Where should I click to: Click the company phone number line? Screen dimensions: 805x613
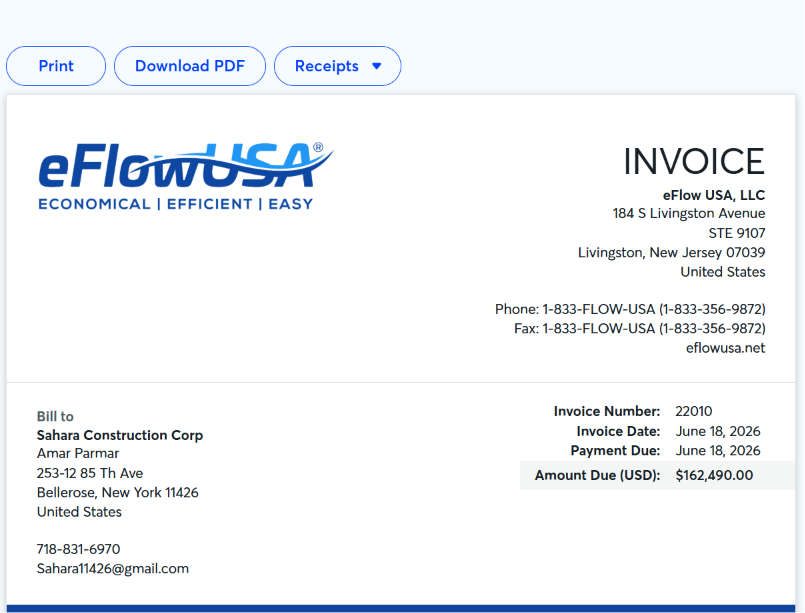630,310
